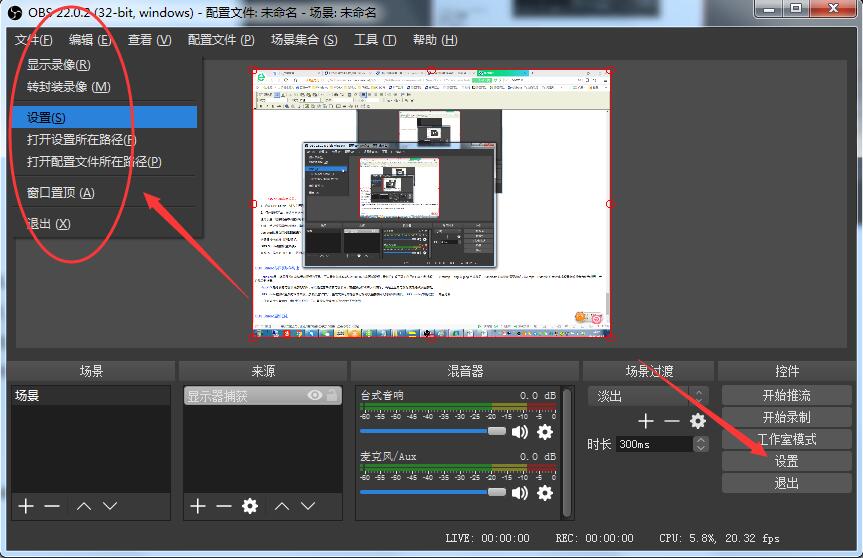Viewport: 863px width, 558px height.
Task: Open transition properties with the gear icon
Action: coord(698,421)
